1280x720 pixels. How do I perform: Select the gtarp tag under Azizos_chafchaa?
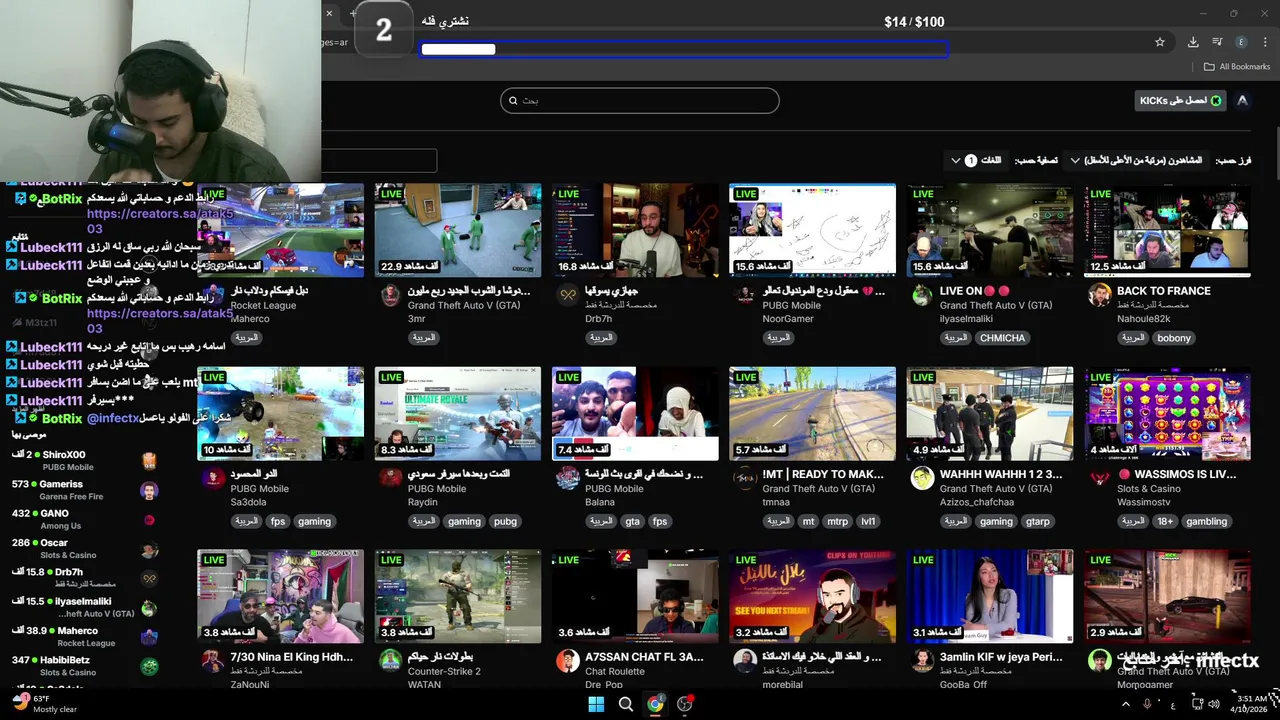(x=1037, y=521)
